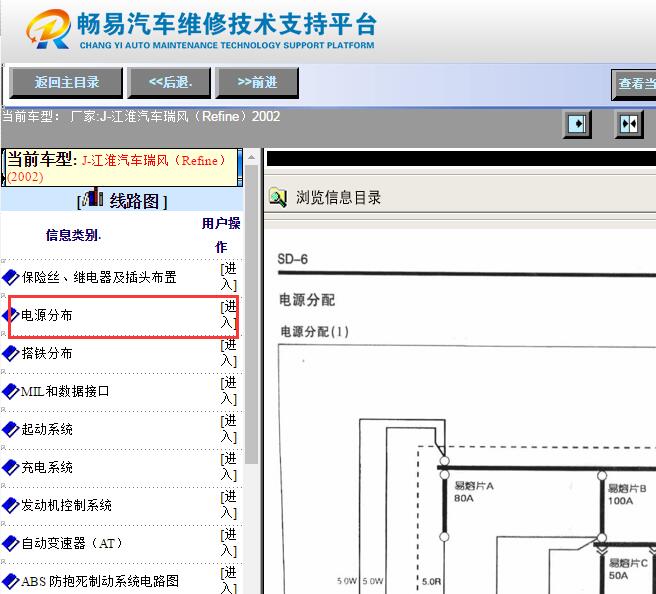The height and width of the screenshot is (594, 656).
Task: Click the 易熔片A 80A fuse label
Action: 474,492
